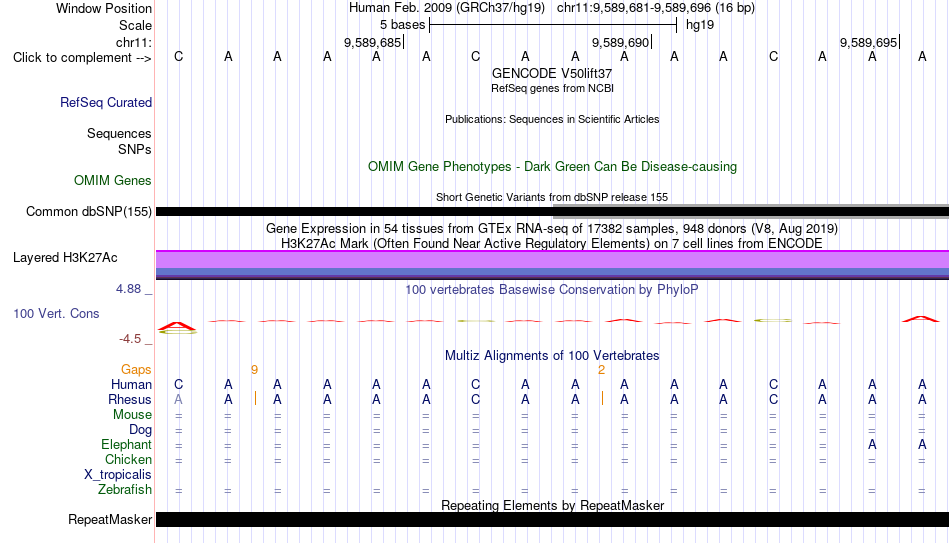Viewport: 950px width, 543px height.
Task: Click 'Short Genetic Variants from dbSNP release 155'
Action: pyautogui.click(x=552, y=198)
